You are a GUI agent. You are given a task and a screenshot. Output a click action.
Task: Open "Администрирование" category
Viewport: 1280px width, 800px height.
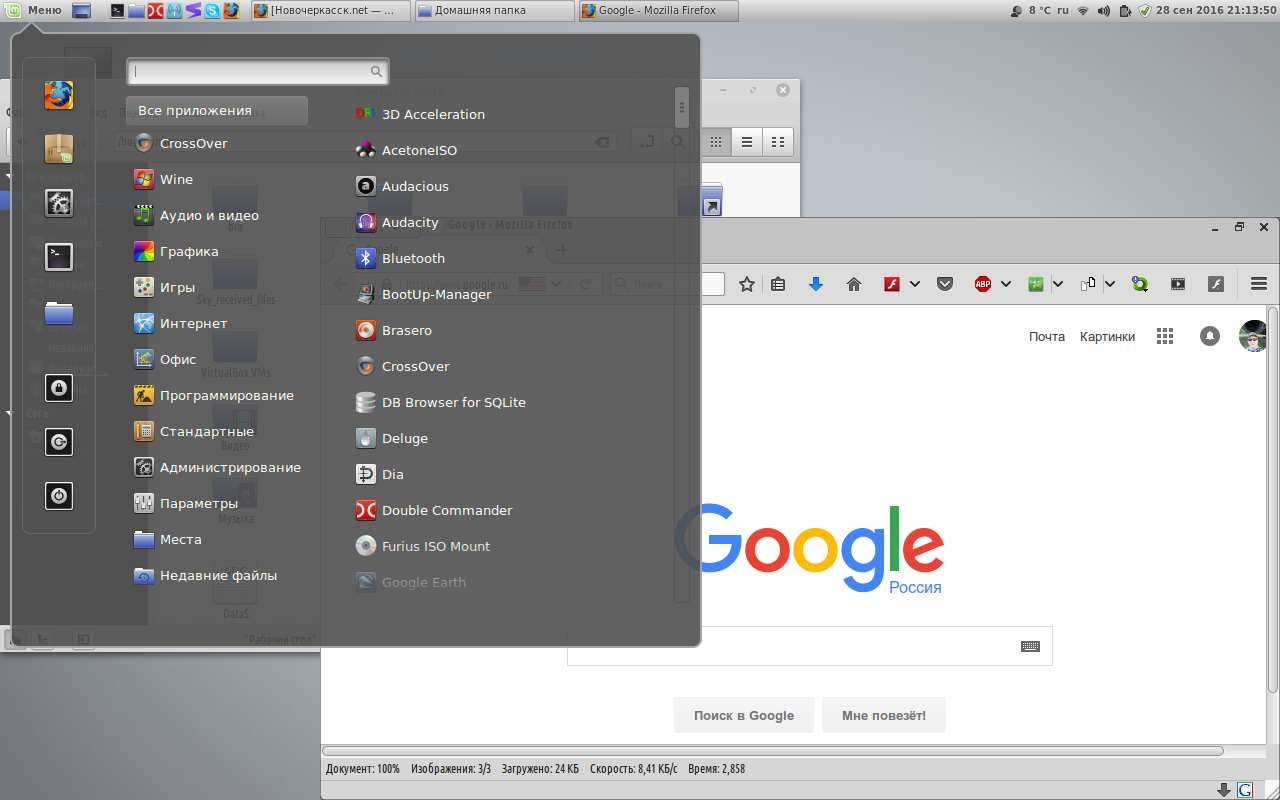click(217, 467)
